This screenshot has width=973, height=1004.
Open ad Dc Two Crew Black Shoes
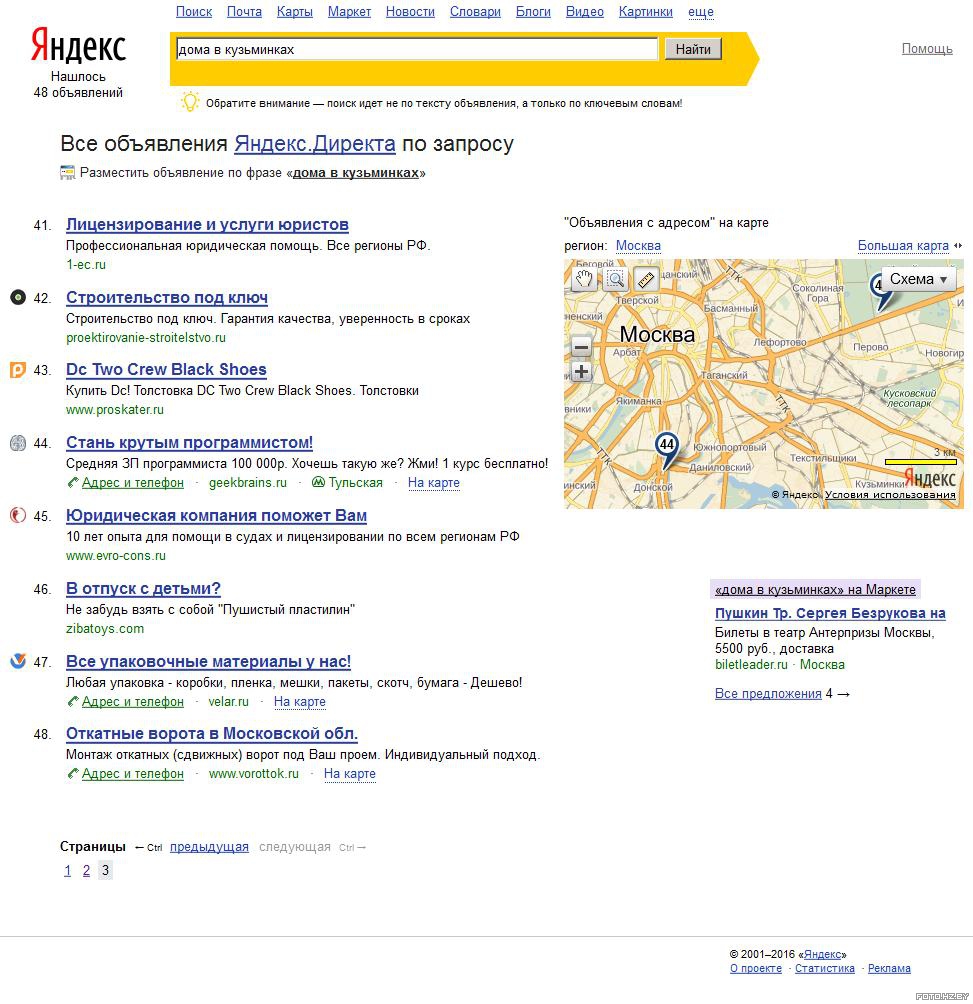point(166,369)
